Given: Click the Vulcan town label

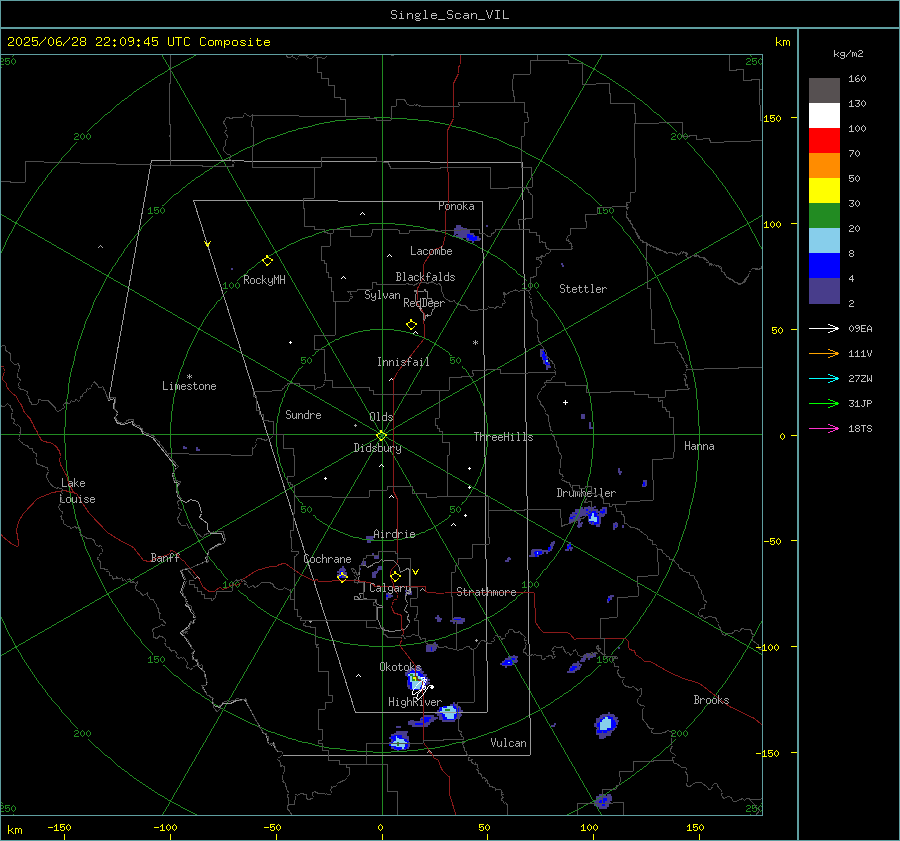Looking at the screenshot, I should (508, 743).
